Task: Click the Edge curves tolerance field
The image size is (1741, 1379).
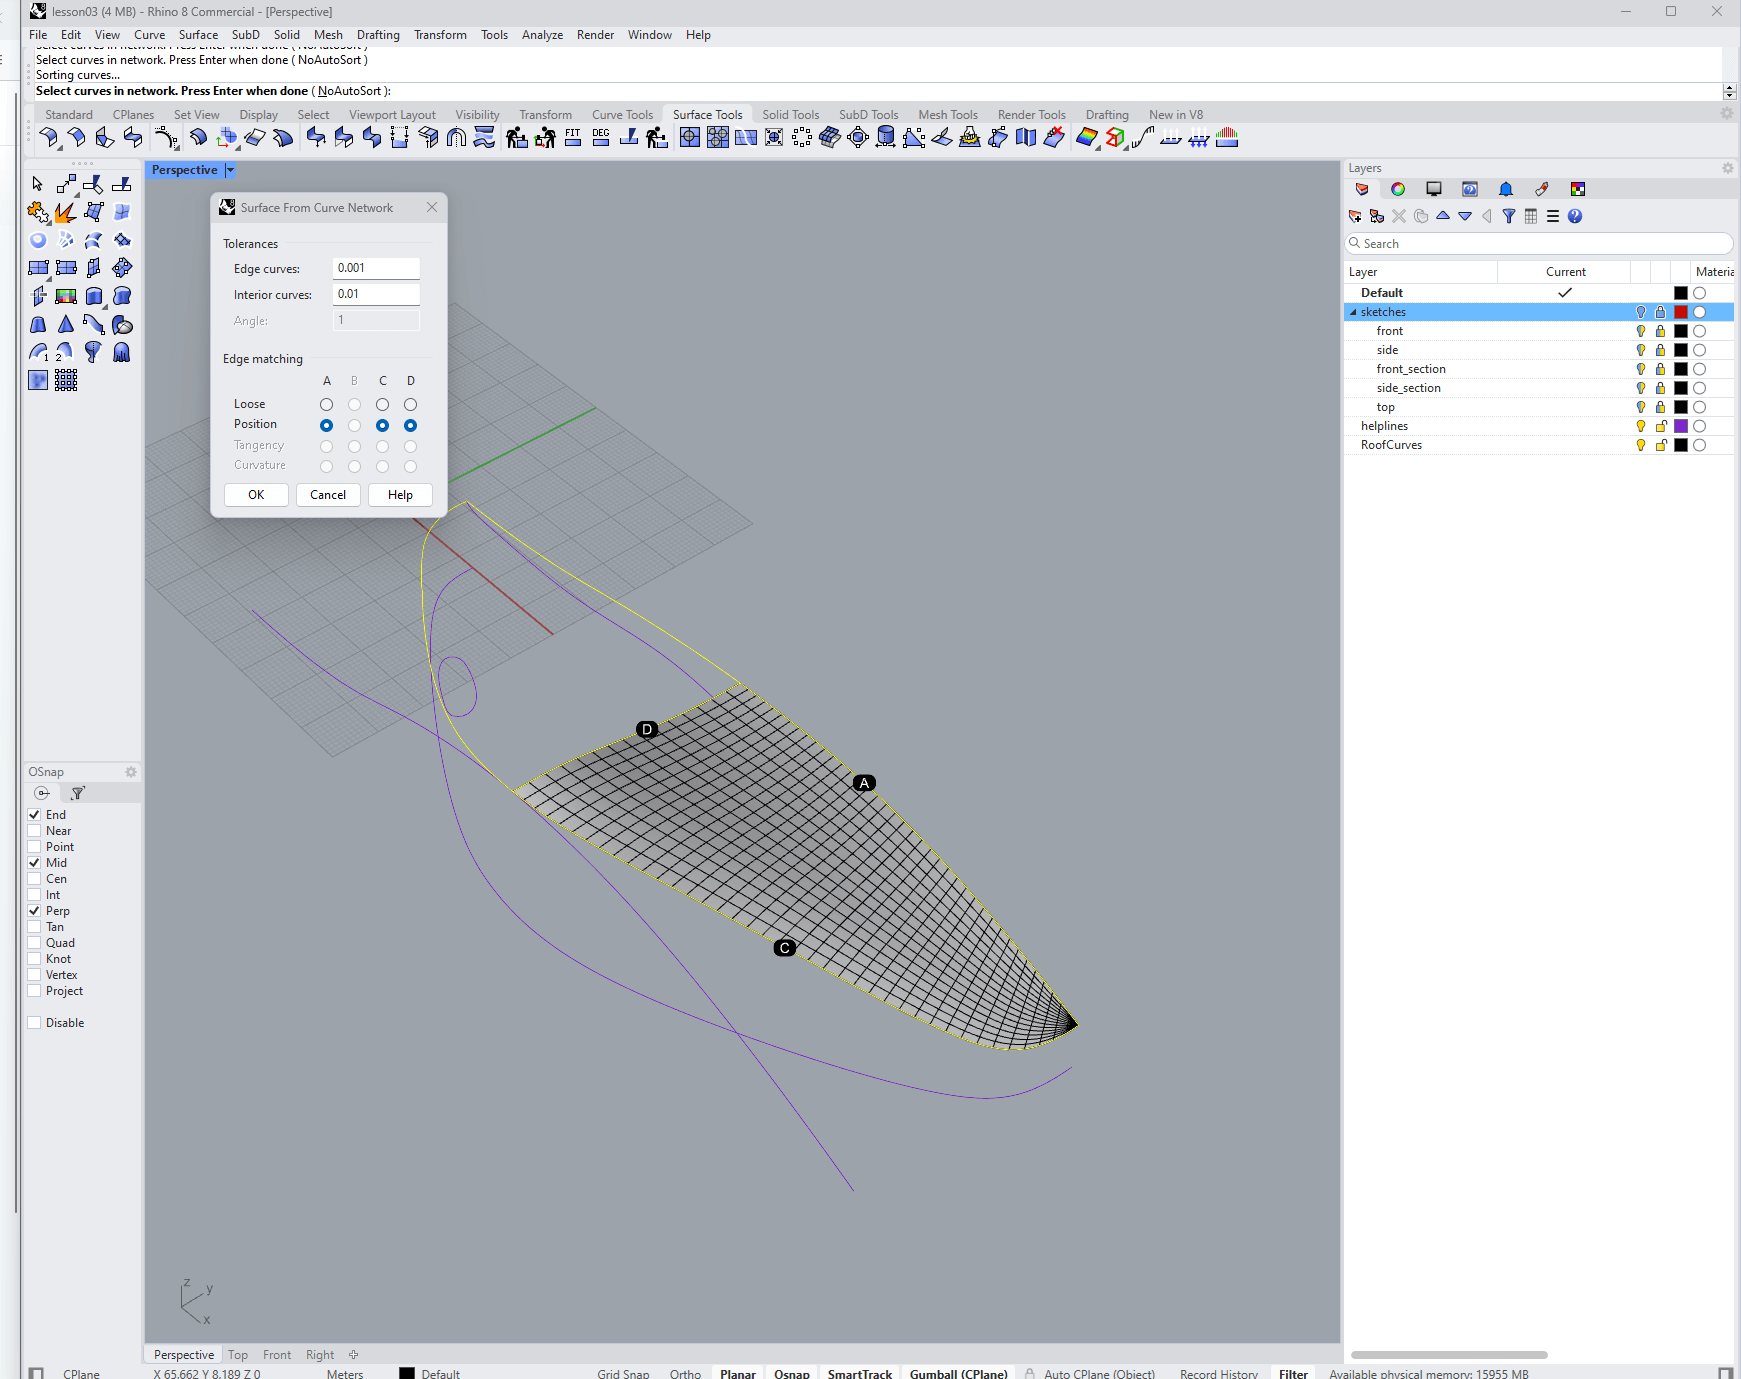Action: click(376, 268)
